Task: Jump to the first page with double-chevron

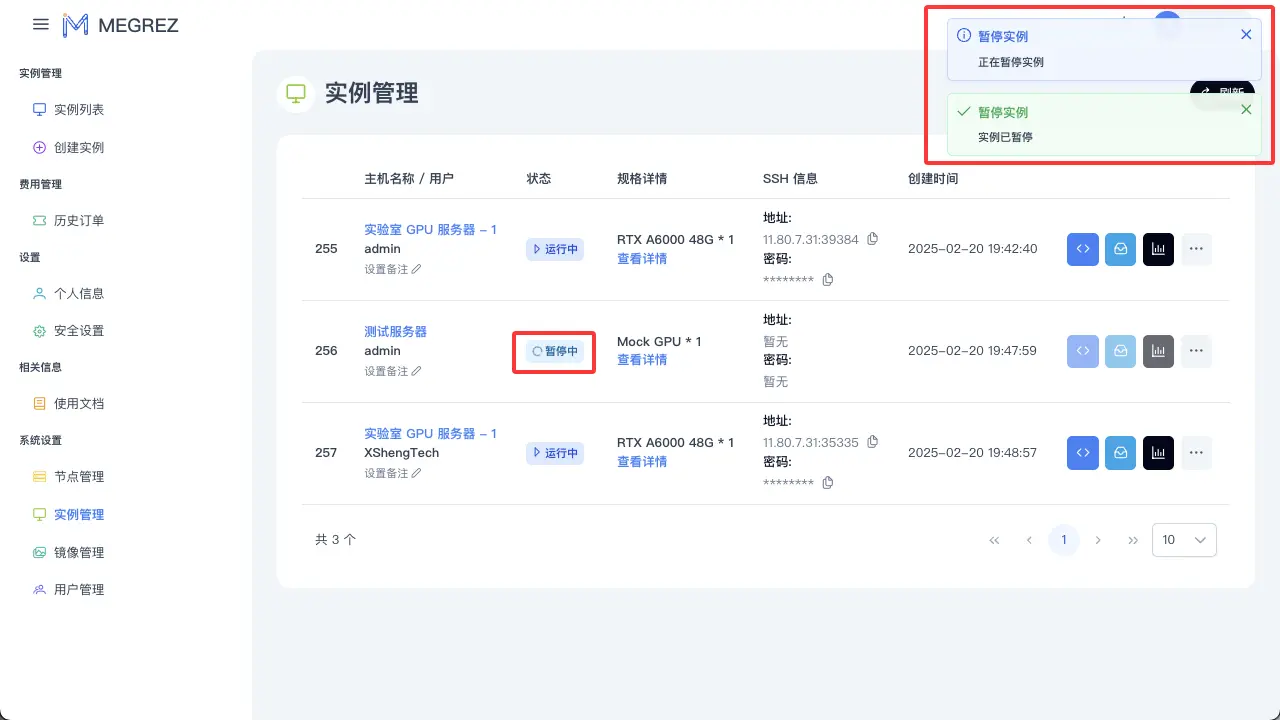Action: (994, 540)
